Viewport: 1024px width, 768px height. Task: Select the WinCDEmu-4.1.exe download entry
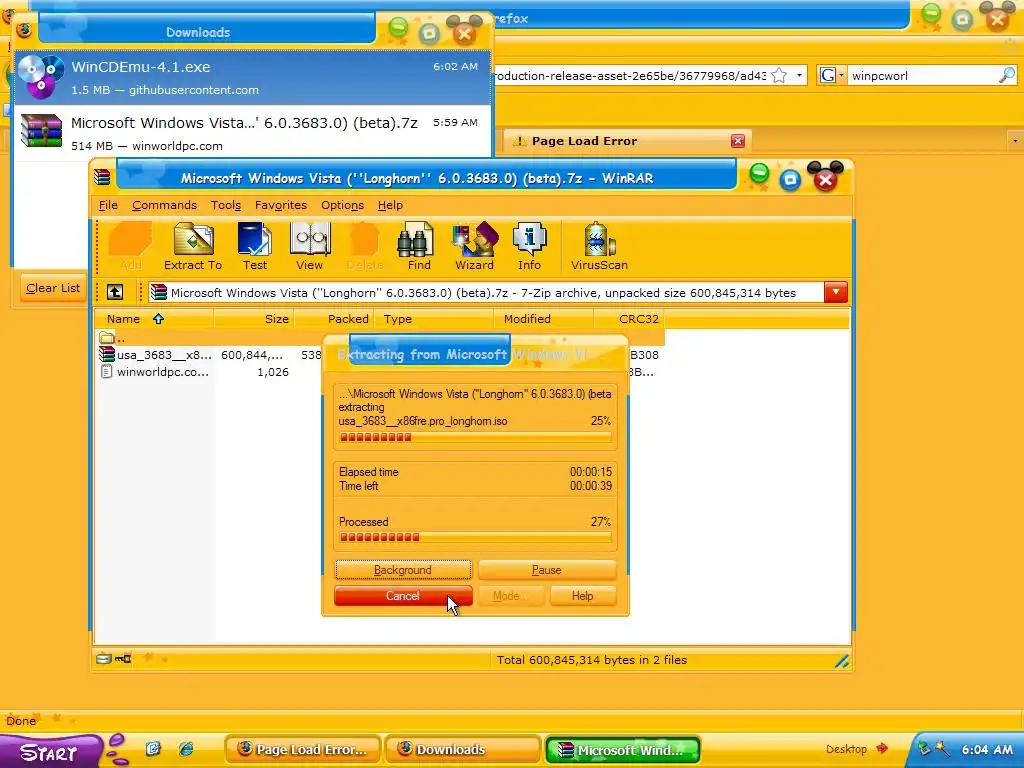pyautogui.click(x=252, y=77)
